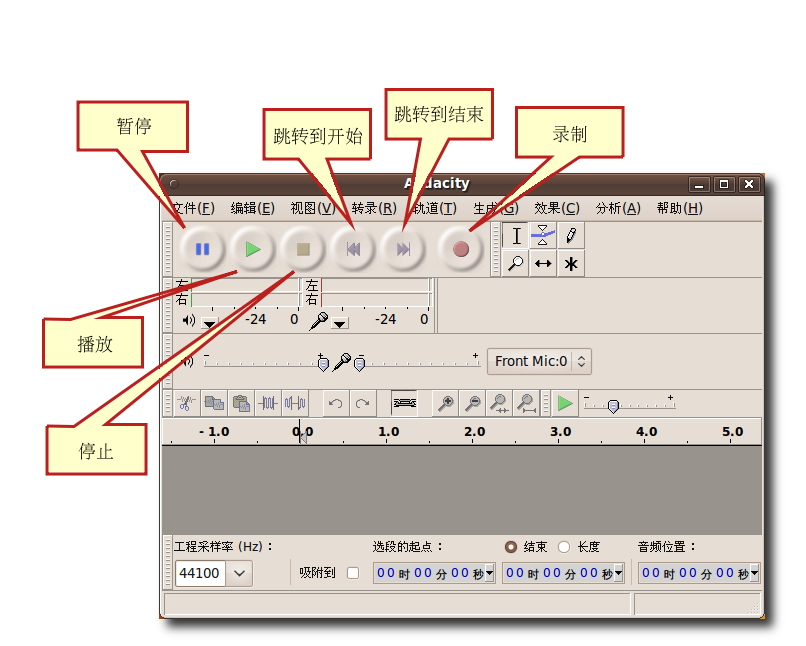This screenshot has width=806, height=646.
Task: Open the 视图(V) menu
Action: [x=313, y=208]
